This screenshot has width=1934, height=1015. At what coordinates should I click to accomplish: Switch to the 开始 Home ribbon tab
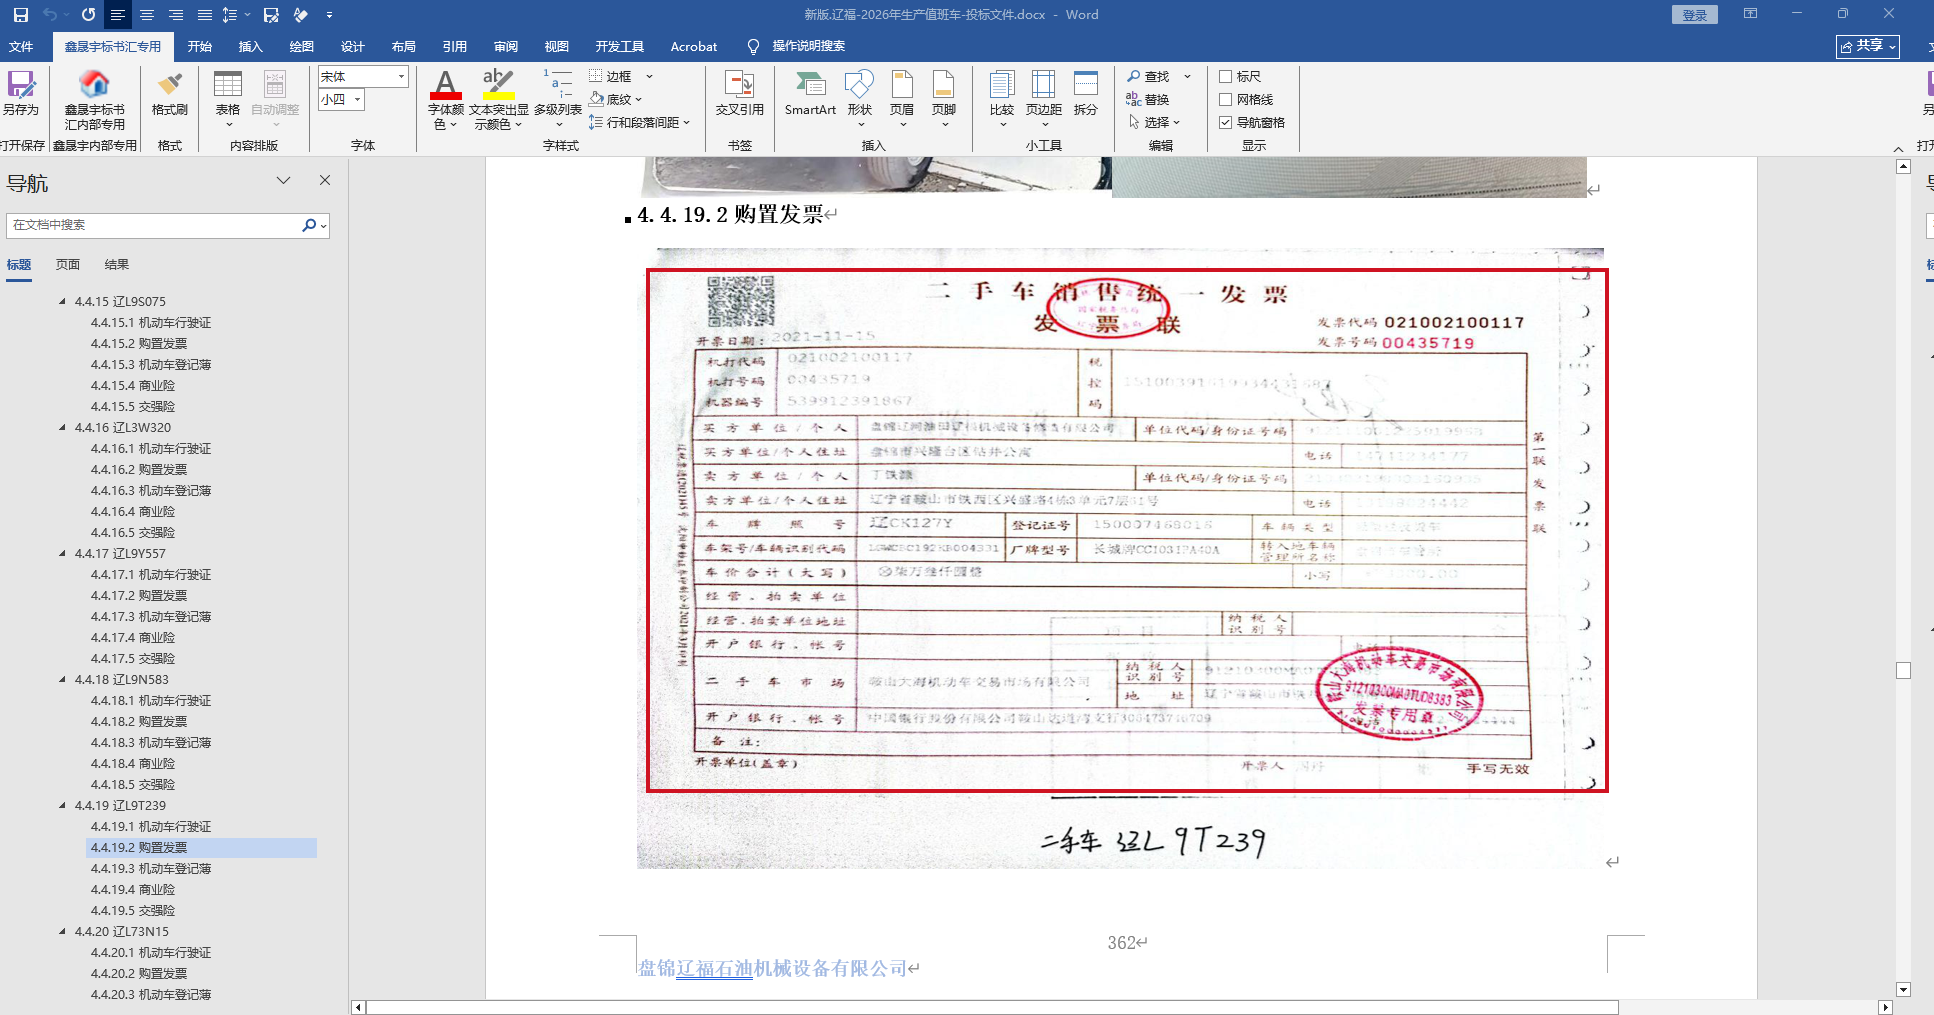pos(200,46)
